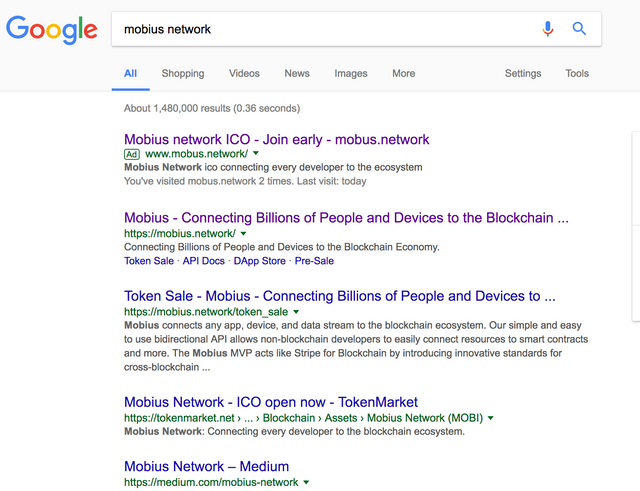Expand dropdown arrow next to medium.com/mobius-network

click(x=306, y=482)
